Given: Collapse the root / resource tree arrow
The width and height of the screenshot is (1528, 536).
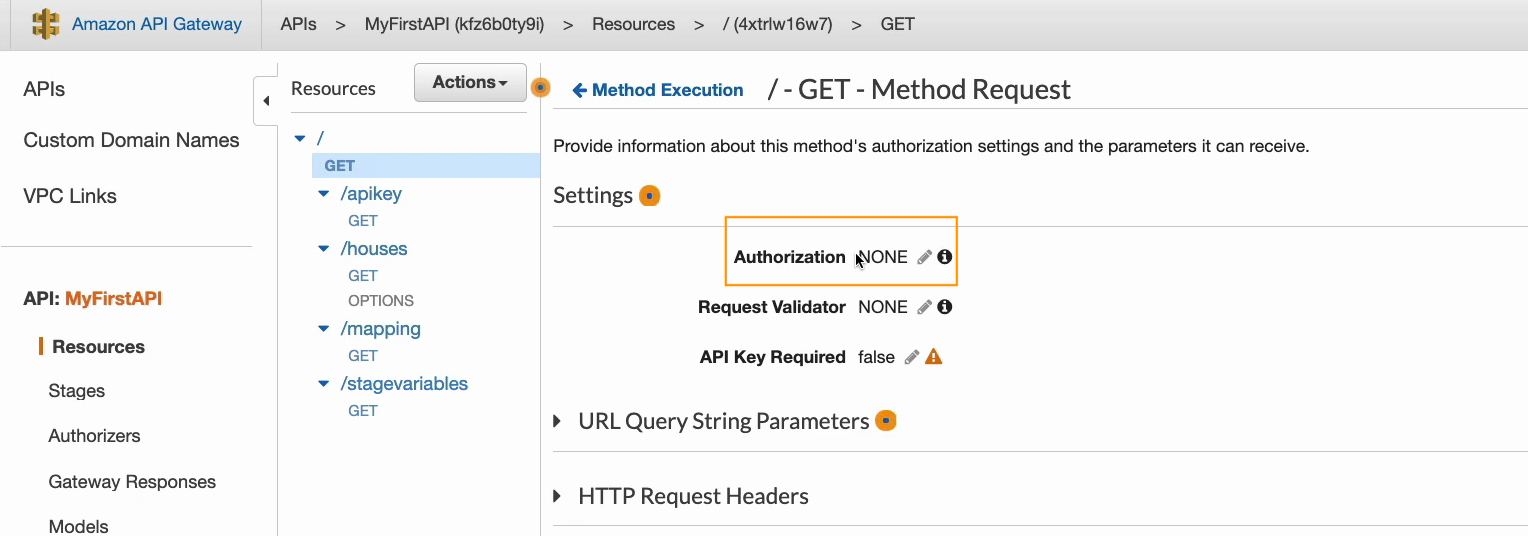Looking at the screenshot, I should point(300,139).
